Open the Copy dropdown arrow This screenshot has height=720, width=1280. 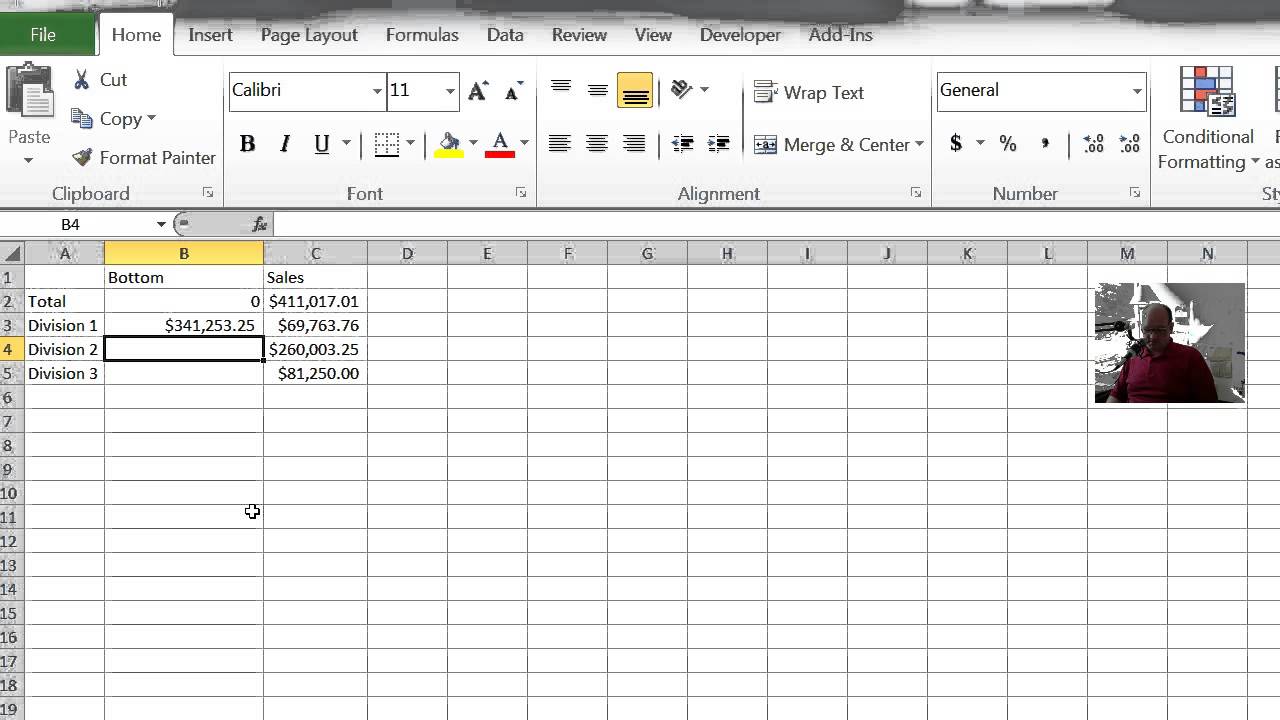coord(151,119)
